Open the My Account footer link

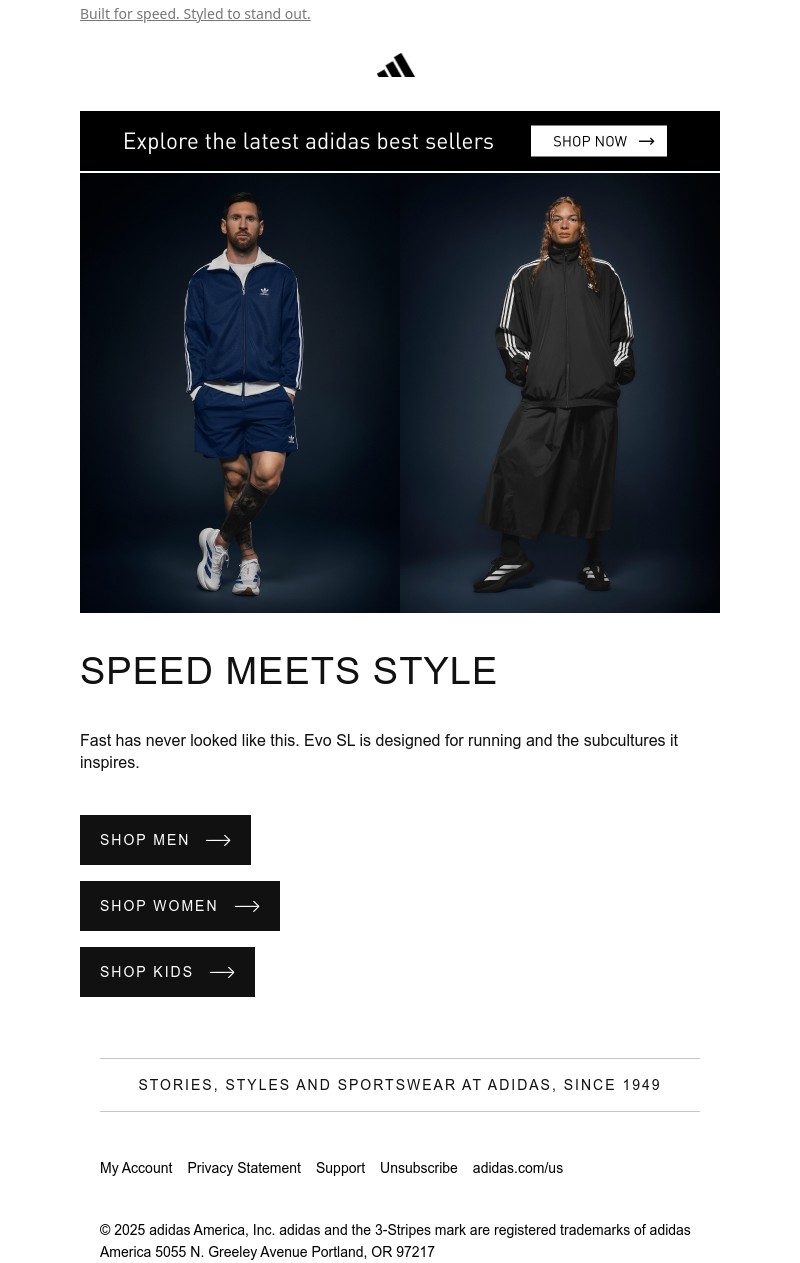(x=136, y=1168)
